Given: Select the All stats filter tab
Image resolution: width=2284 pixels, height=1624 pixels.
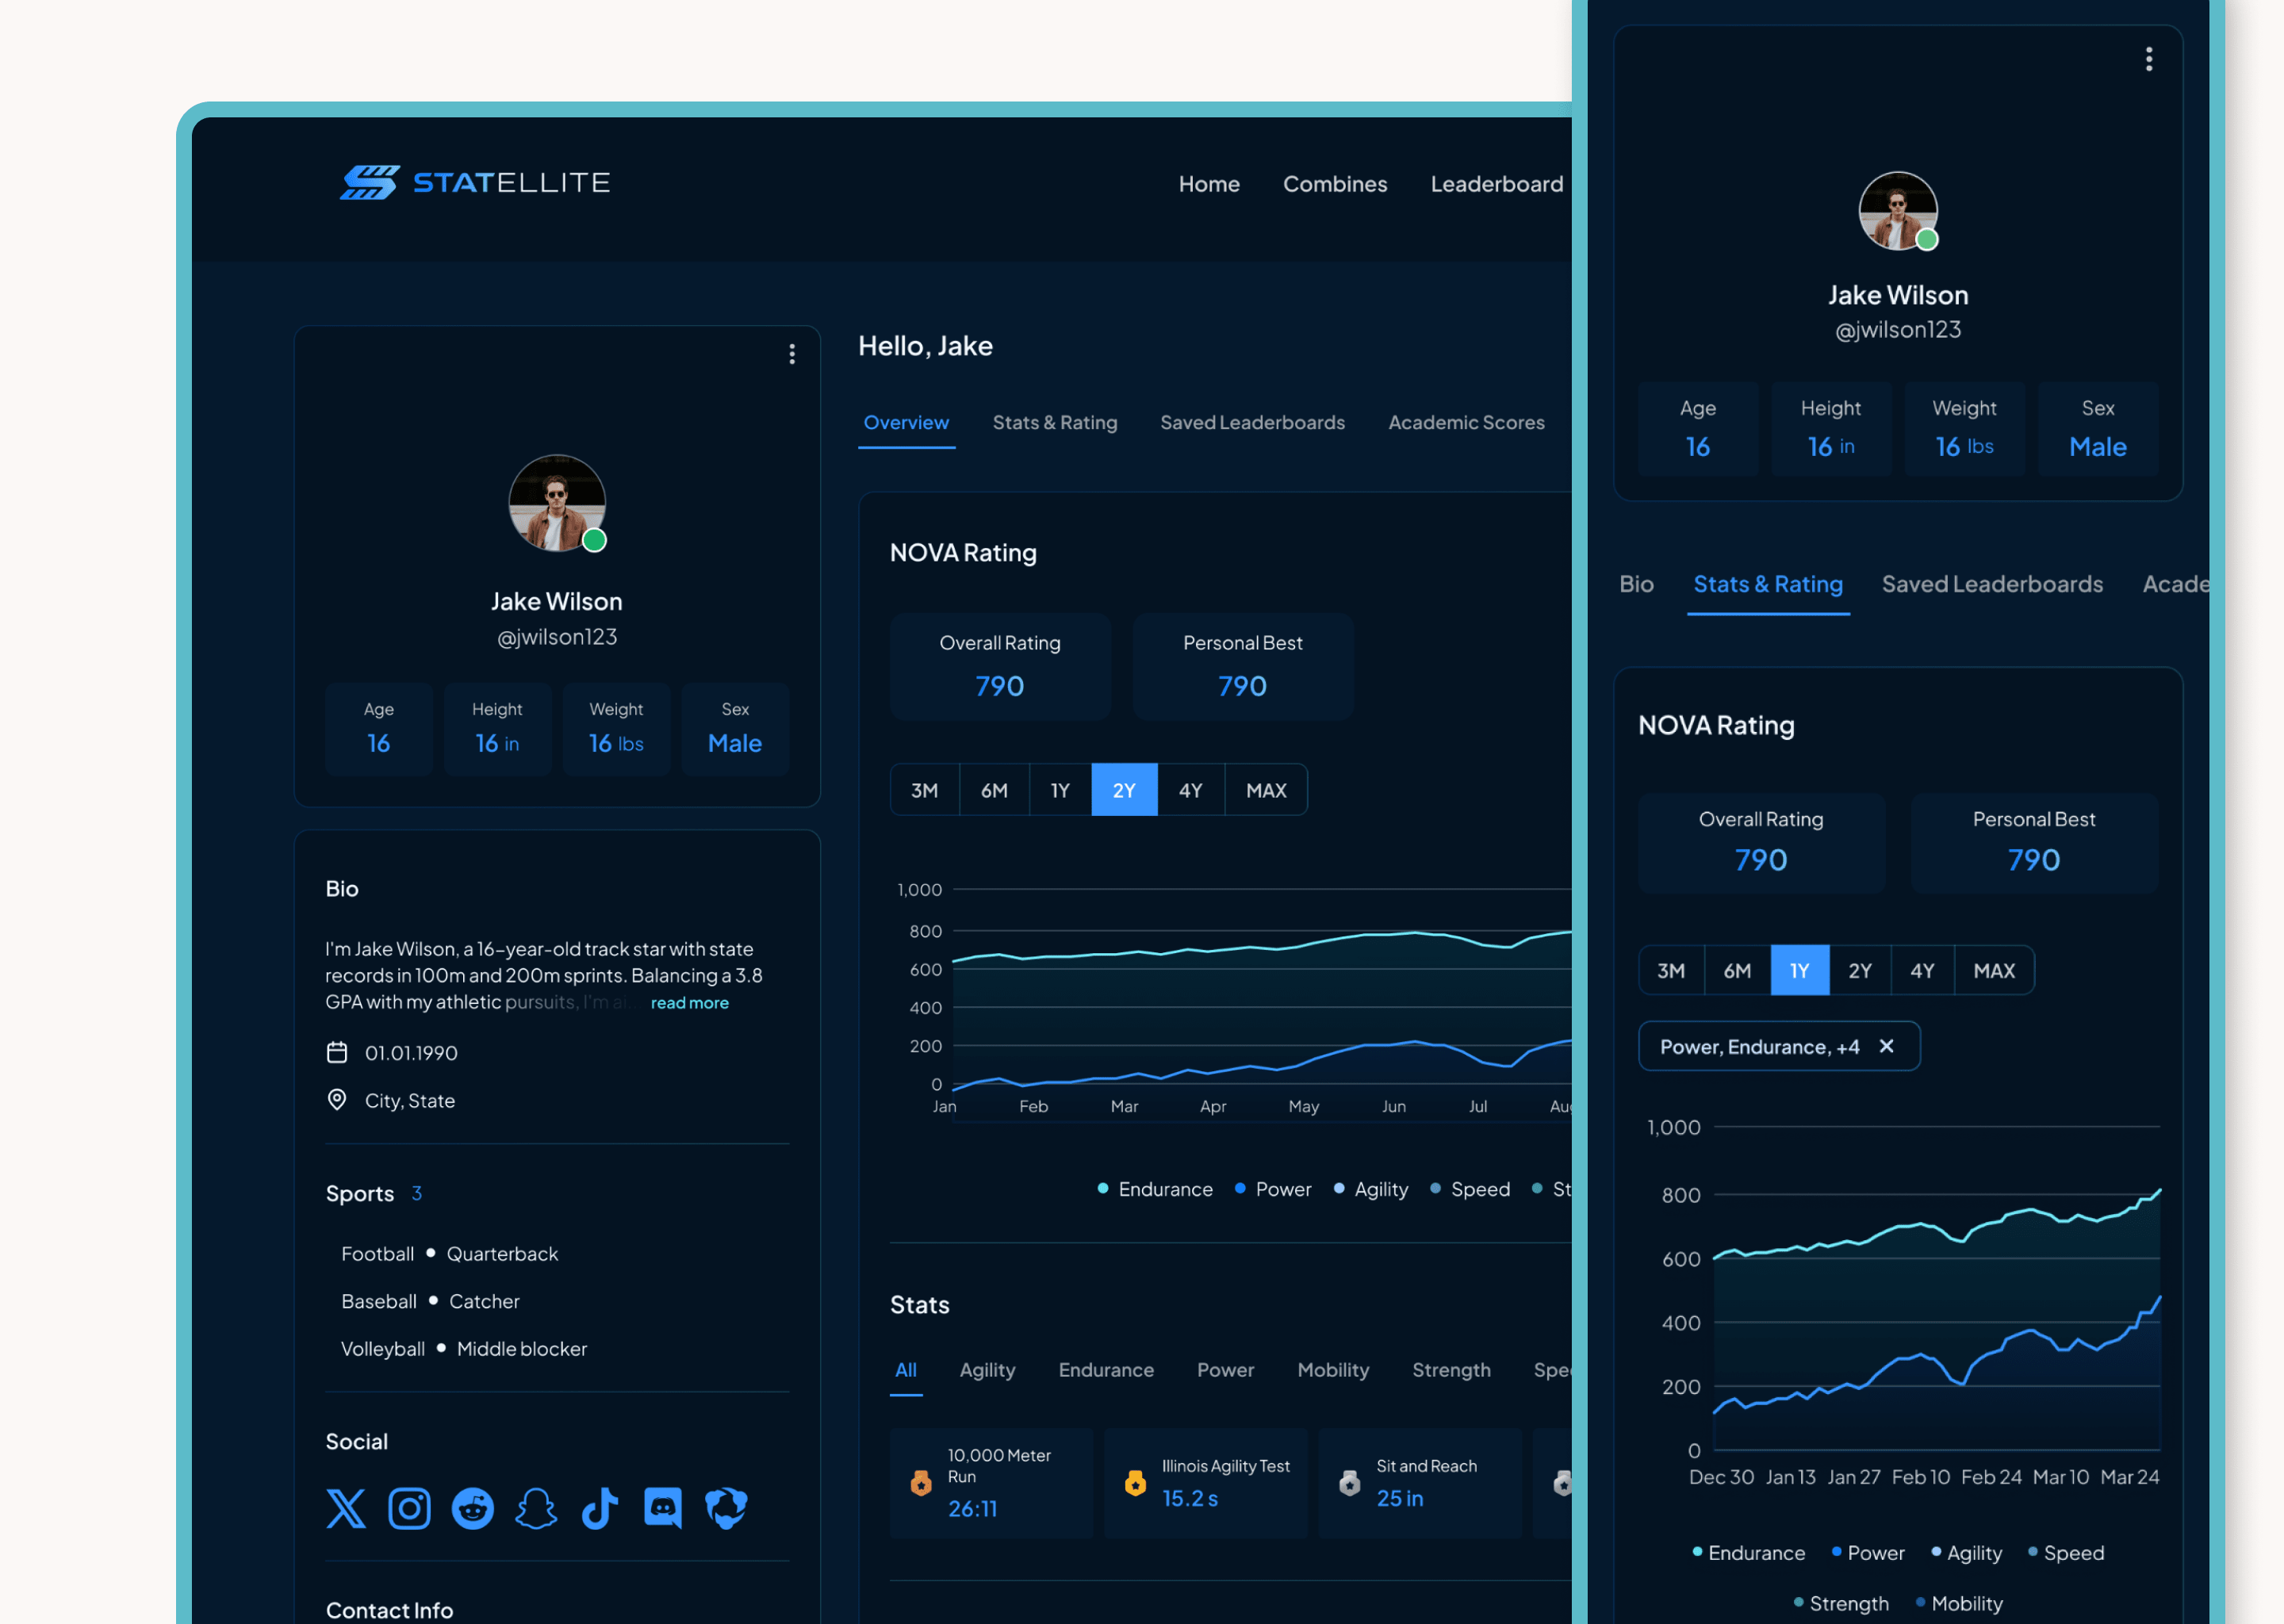Looking at the screenshot, I should [x=906, y=1370].
